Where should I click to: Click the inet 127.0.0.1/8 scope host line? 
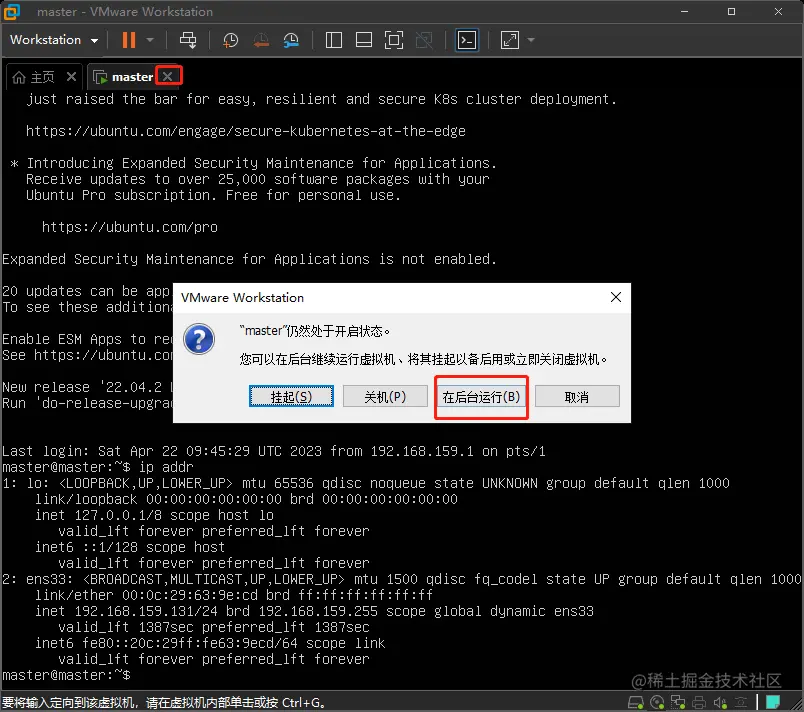(x=154, y=515)
